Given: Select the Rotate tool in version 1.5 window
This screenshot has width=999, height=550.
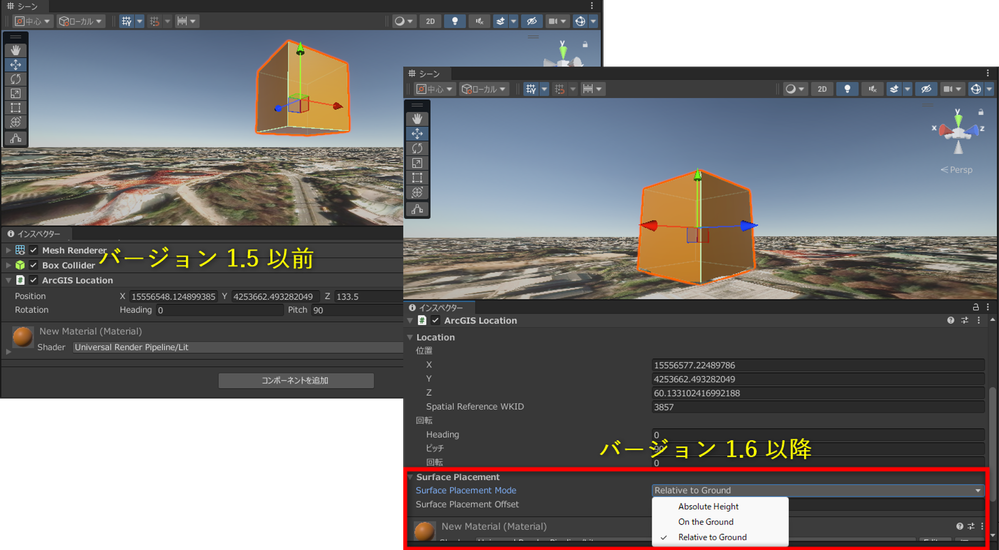Looking at the screenshot, I should (x=15, y=78).
